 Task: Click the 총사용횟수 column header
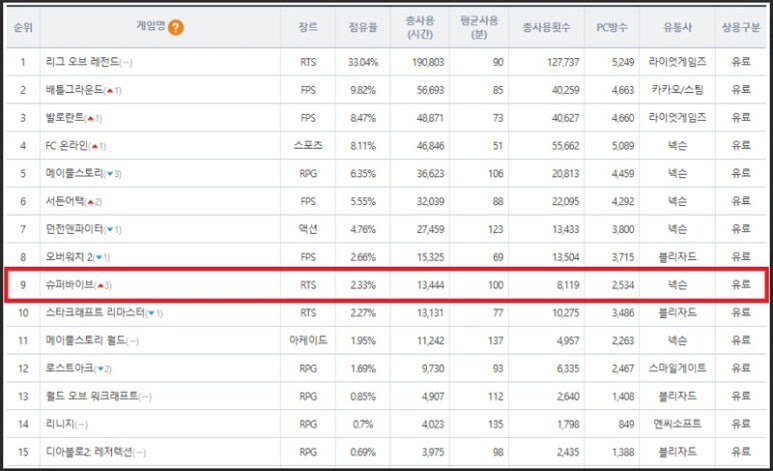(x=546, y=27)
